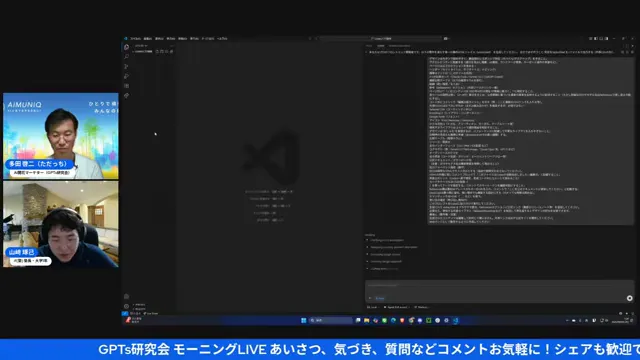Click the chat message input field
The height and width of the screenshot is (360, 640).
(x=499, y=286)
